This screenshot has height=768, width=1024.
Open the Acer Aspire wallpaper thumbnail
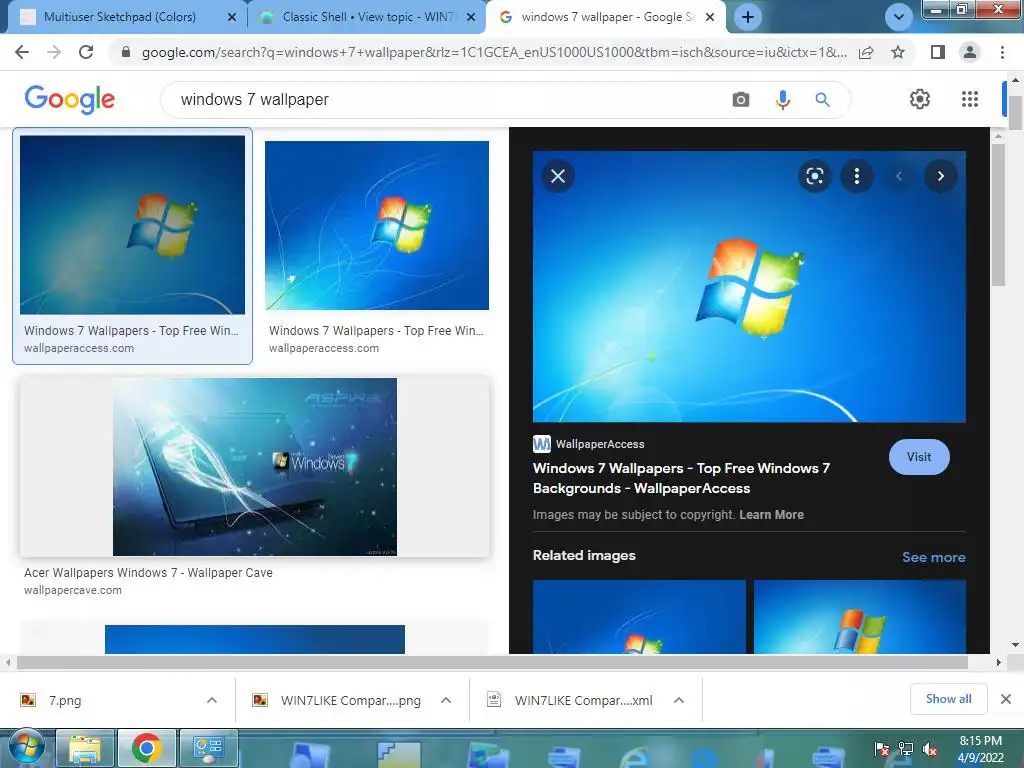(x=255, y=467)
